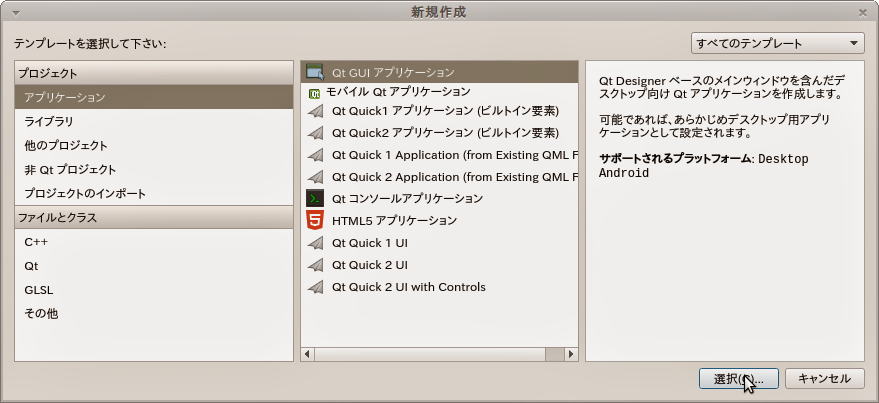Click the paper plane icon beside Qt Quick1 アプリケーション
Image resolution: width=879 pixels, height=403 pixels.
click(x=316, y=111)
